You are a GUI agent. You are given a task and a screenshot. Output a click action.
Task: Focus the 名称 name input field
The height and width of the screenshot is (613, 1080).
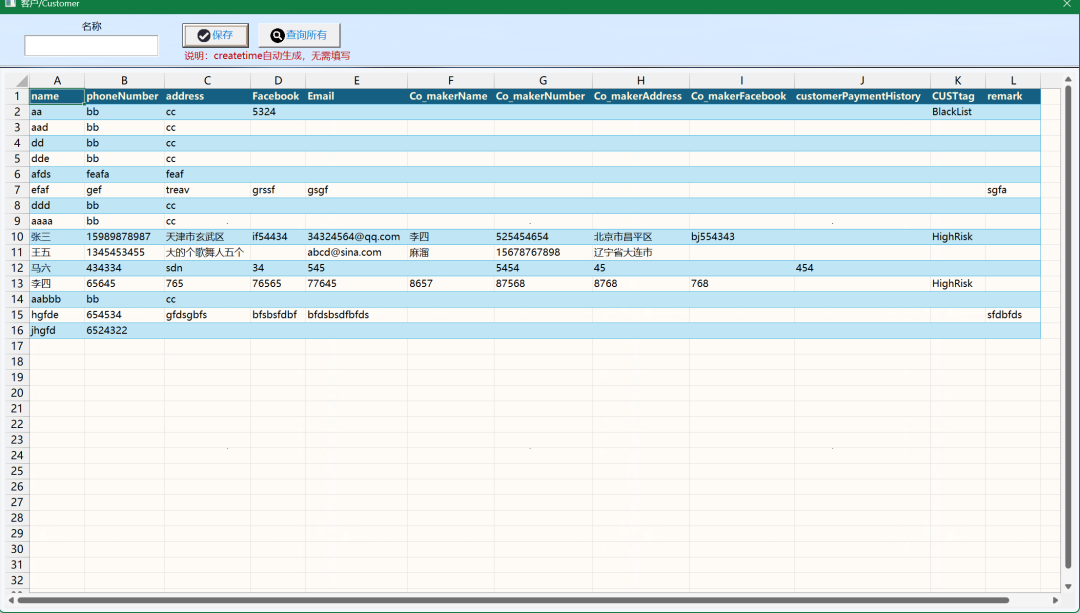click(x=91, y=45)
